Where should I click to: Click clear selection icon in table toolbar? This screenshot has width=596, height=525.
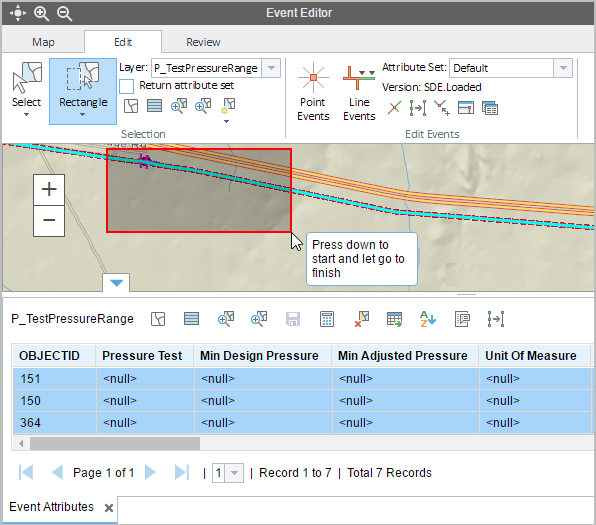(x=158, y=319)
